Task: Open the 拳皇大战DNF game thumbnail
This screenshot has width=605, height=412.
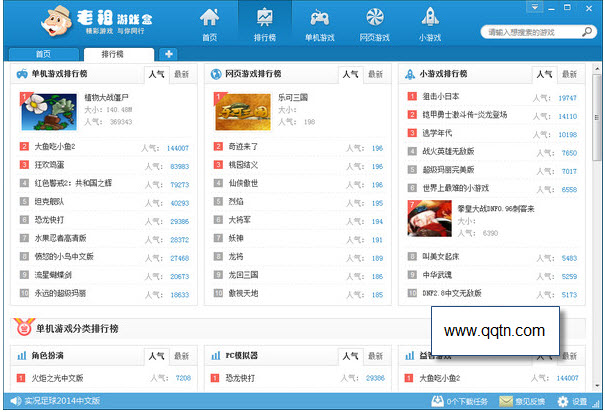Action: point(430,218)
